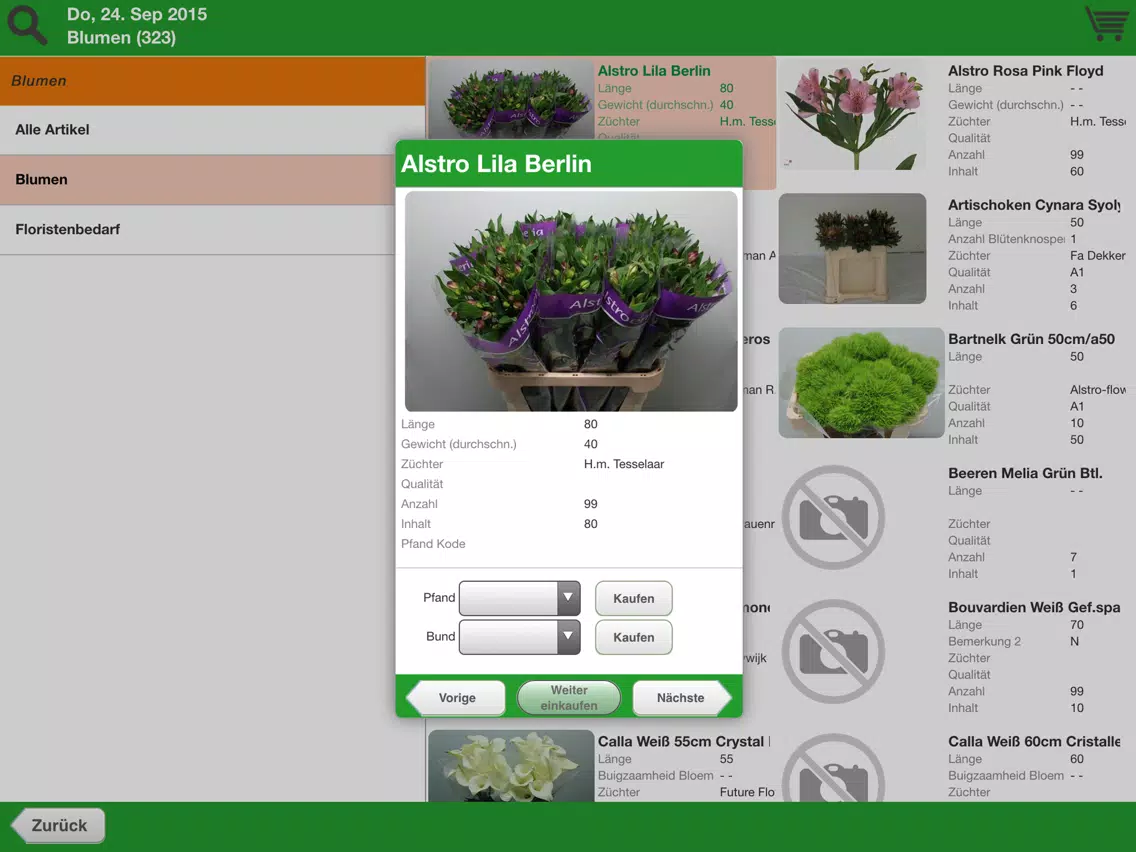The height and width of the screenshot is (852, 1136).
Task: Click Anzahl Blütenknospen label
Action: 1006,238
